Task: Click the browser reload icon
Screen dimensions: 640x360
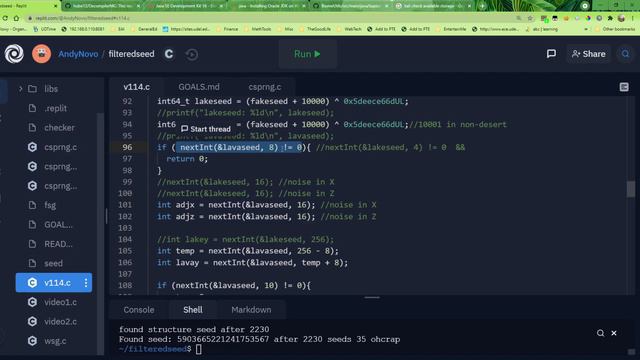Action: [x=5, y=18]
